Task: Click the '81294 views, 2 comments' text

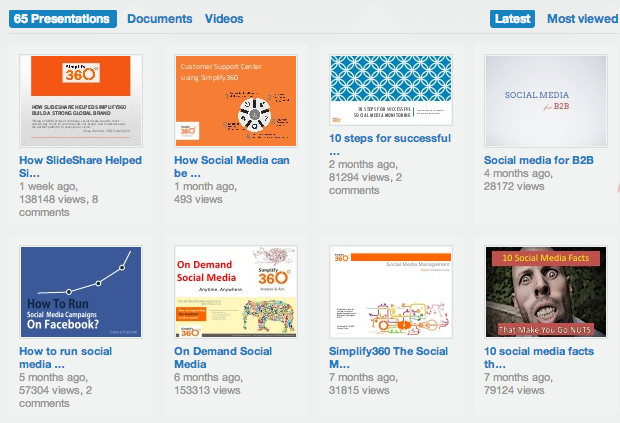Action: coord(365,183)
